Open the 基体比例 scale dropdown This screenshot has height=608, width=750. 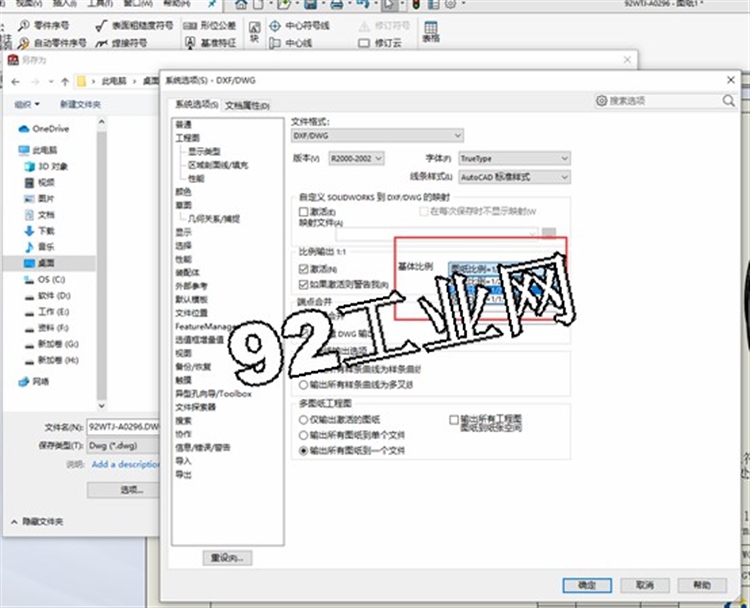(506, 269)
